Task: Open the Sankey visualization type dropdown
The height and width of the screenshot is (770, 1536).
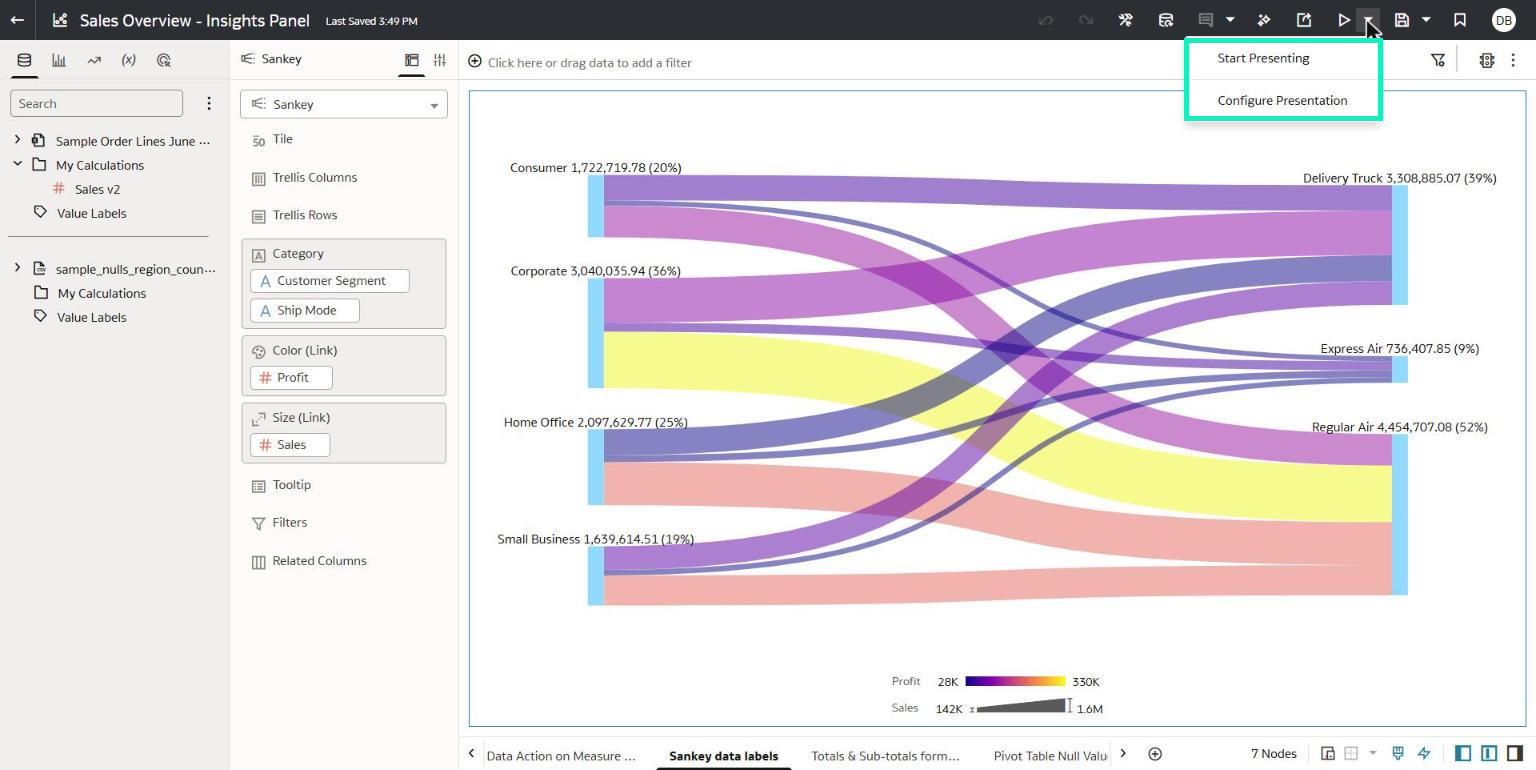Action: pos(344,104)
